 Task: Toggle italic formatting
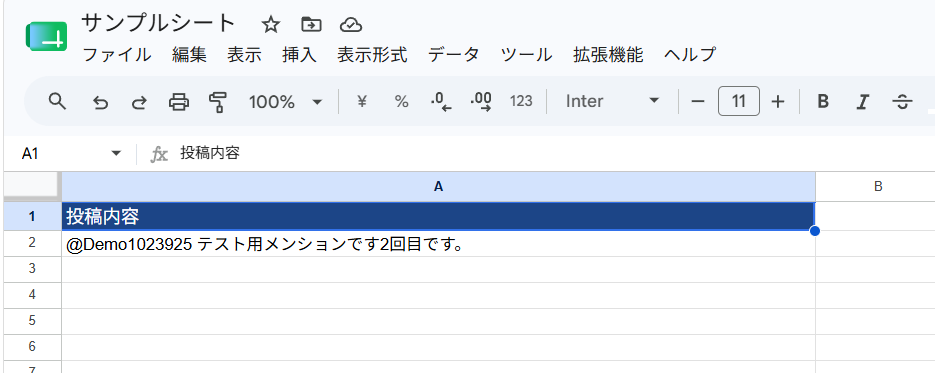coord(862,102)
